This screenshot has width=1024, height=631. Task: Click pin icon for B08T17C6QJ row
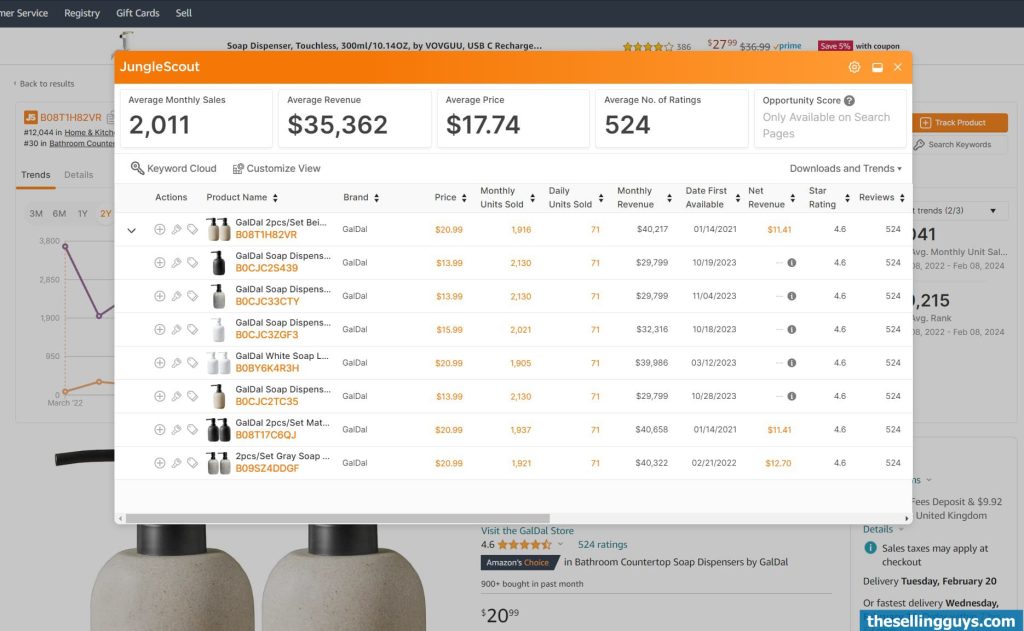(x=176, y=429)
